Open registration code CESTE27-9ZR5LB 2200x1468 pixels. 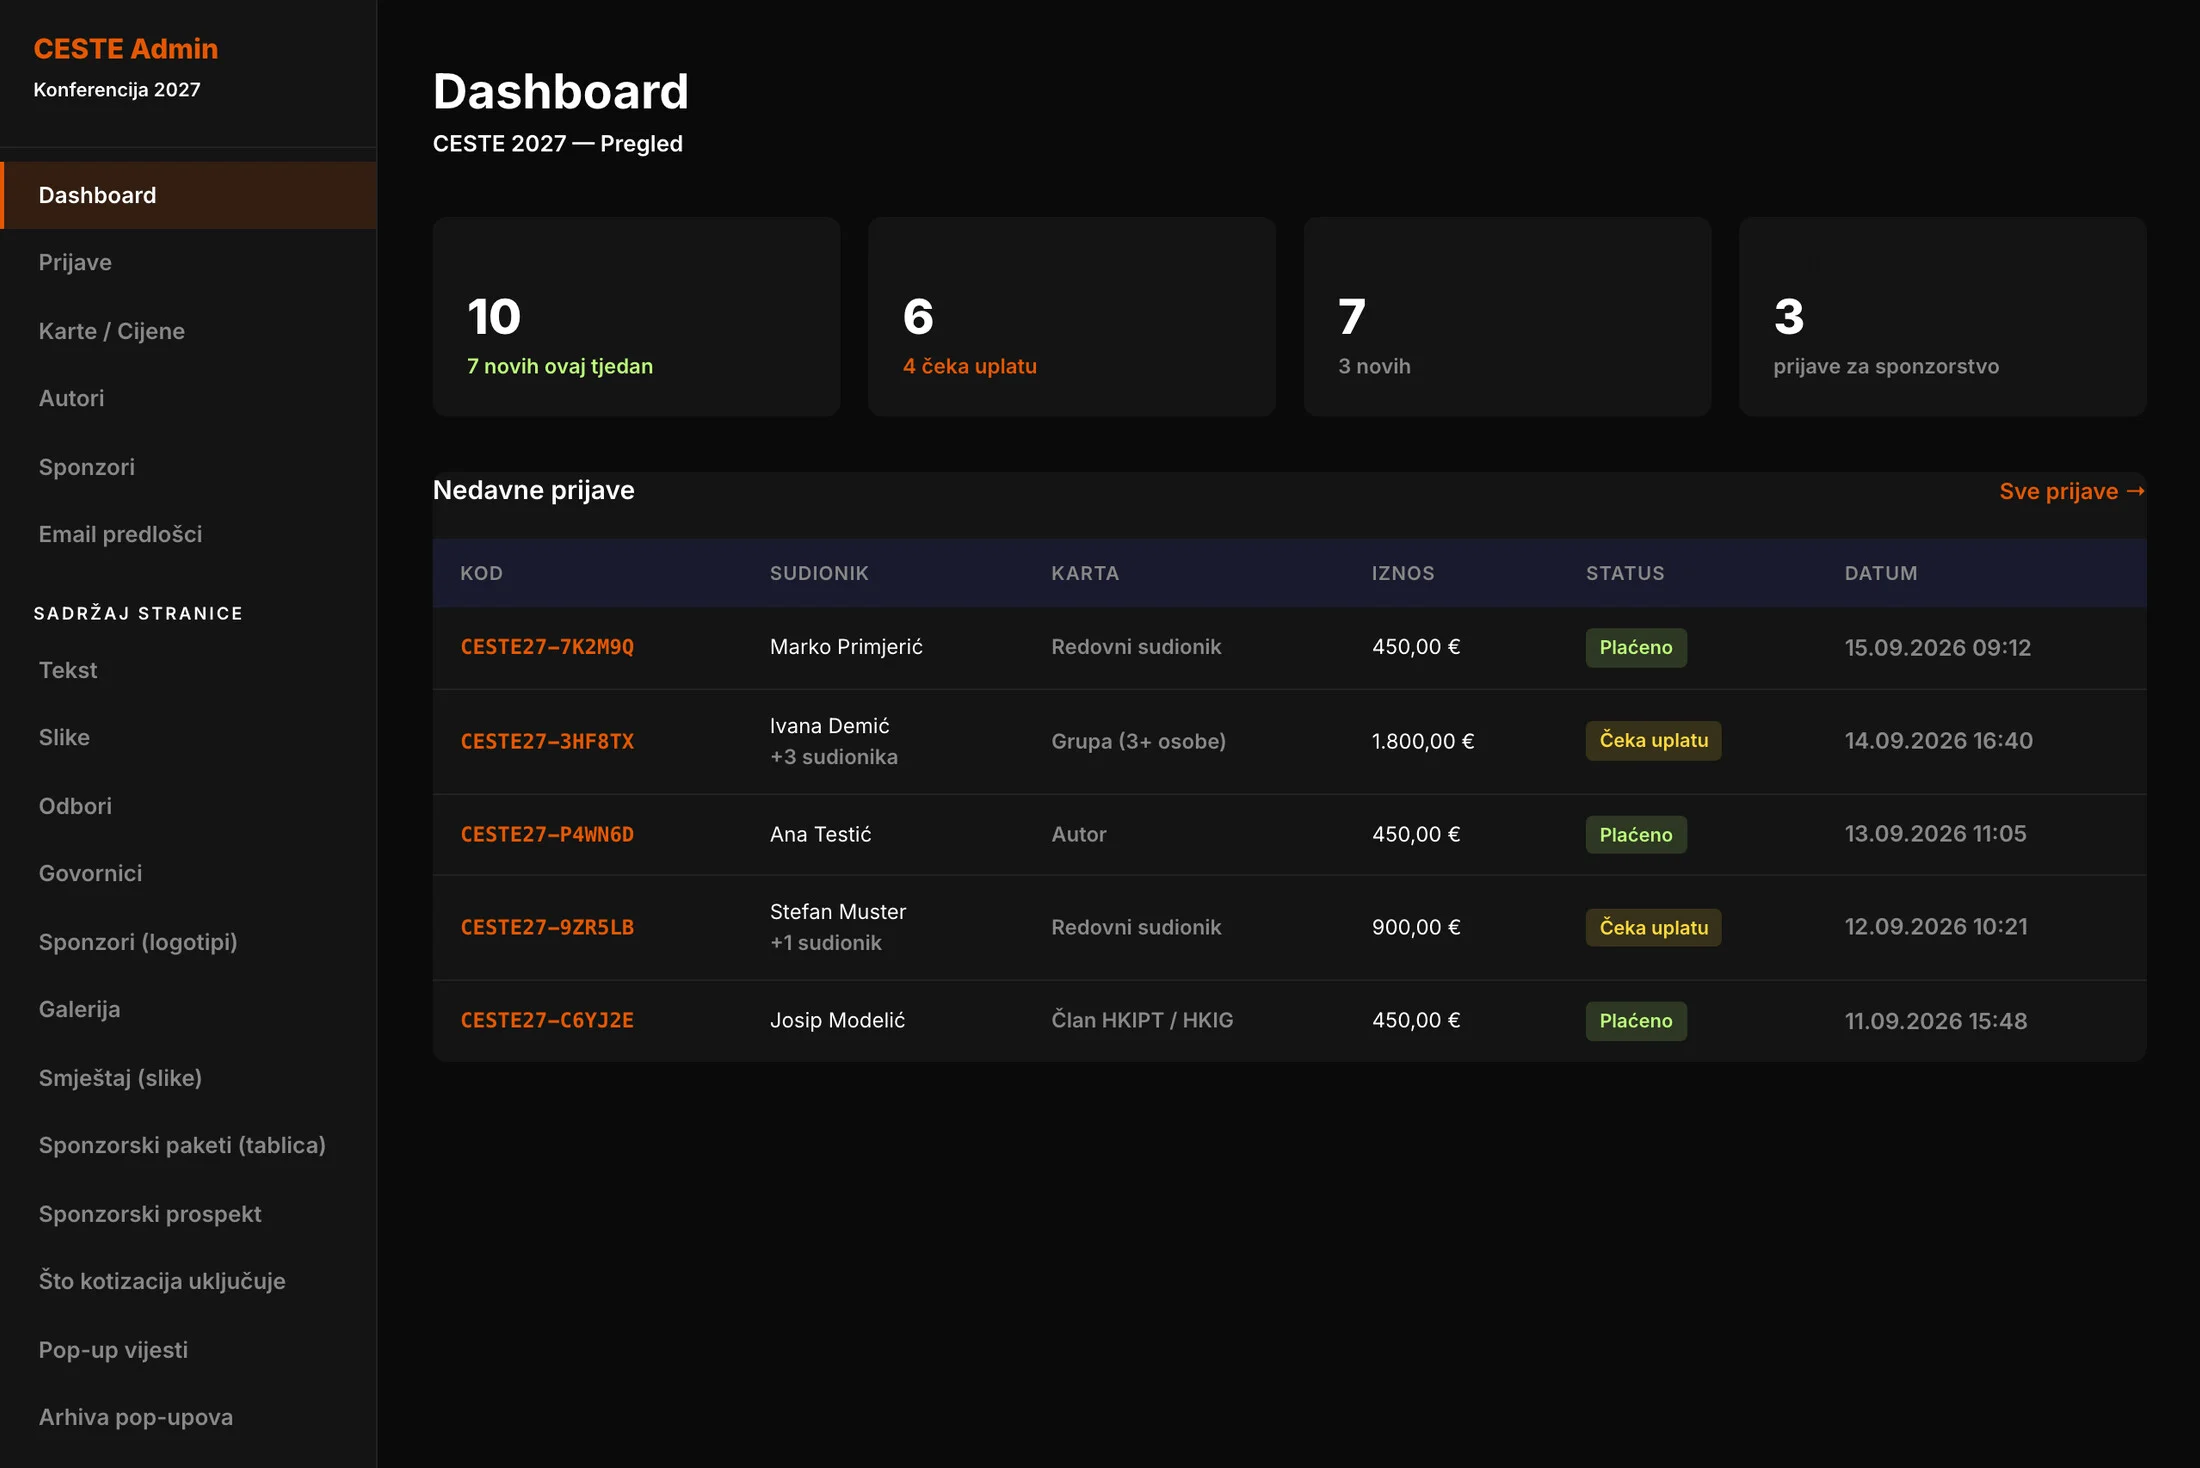(x=547, y=927)
